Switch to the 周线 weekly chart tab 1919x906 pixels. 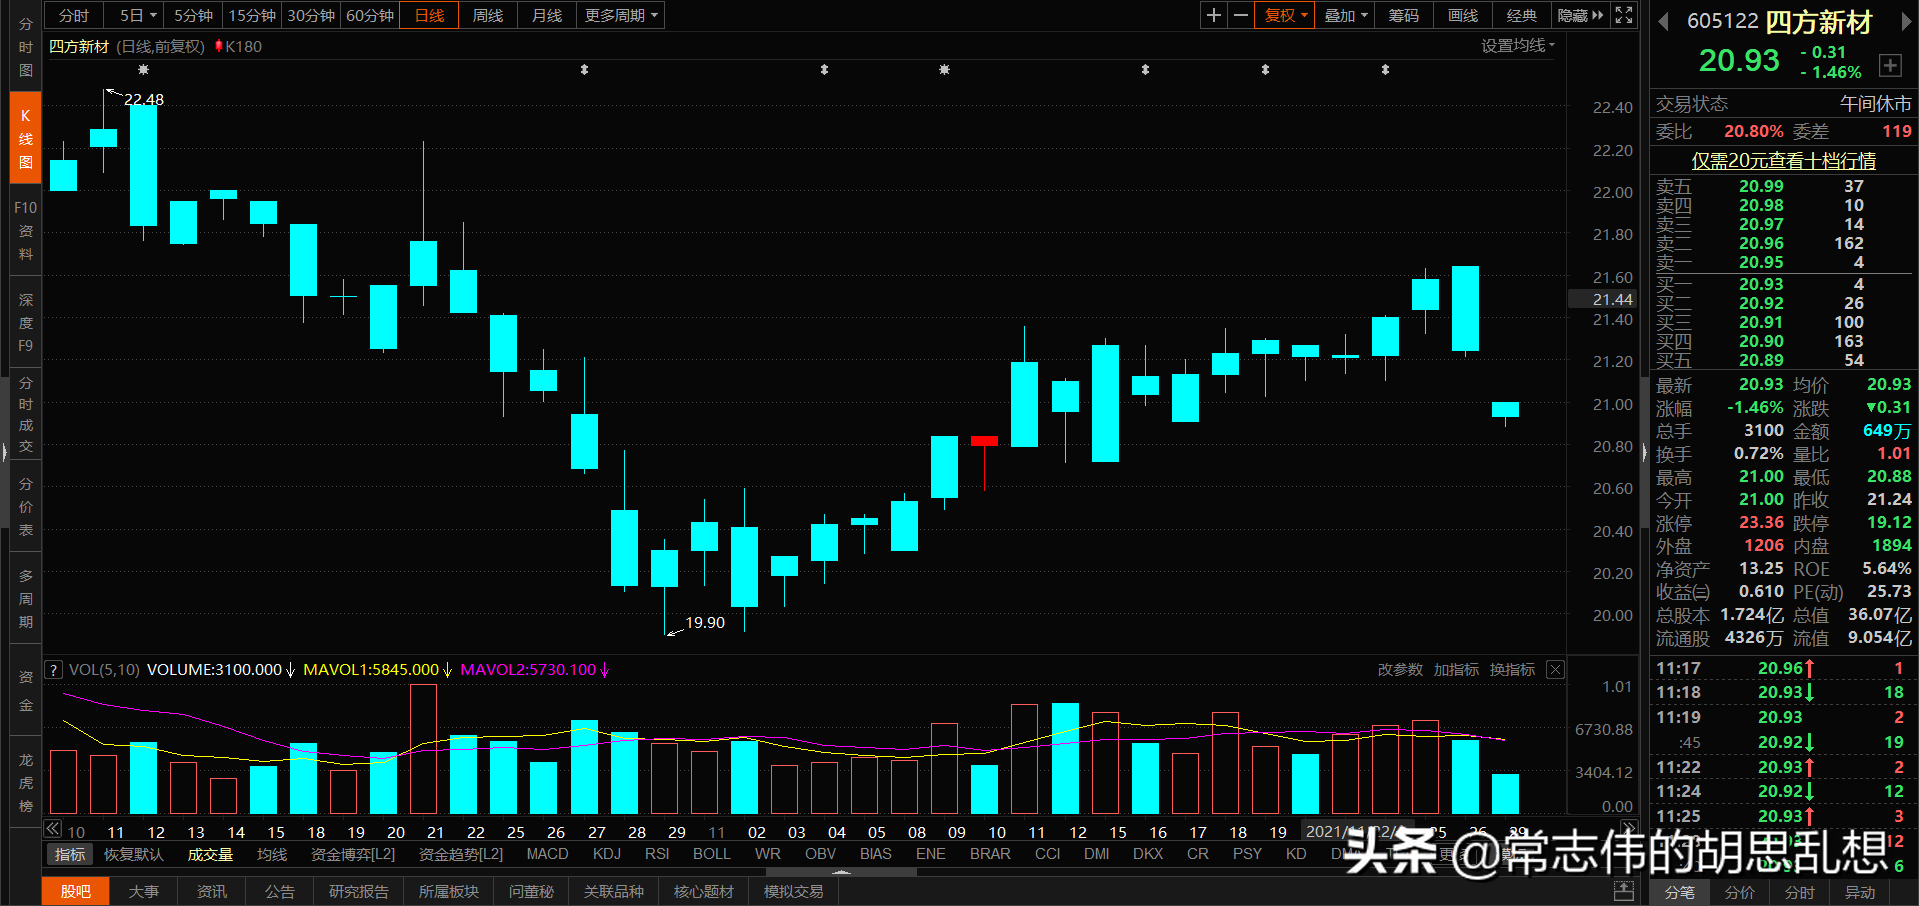pyautogui.click(x=487, y=15)
